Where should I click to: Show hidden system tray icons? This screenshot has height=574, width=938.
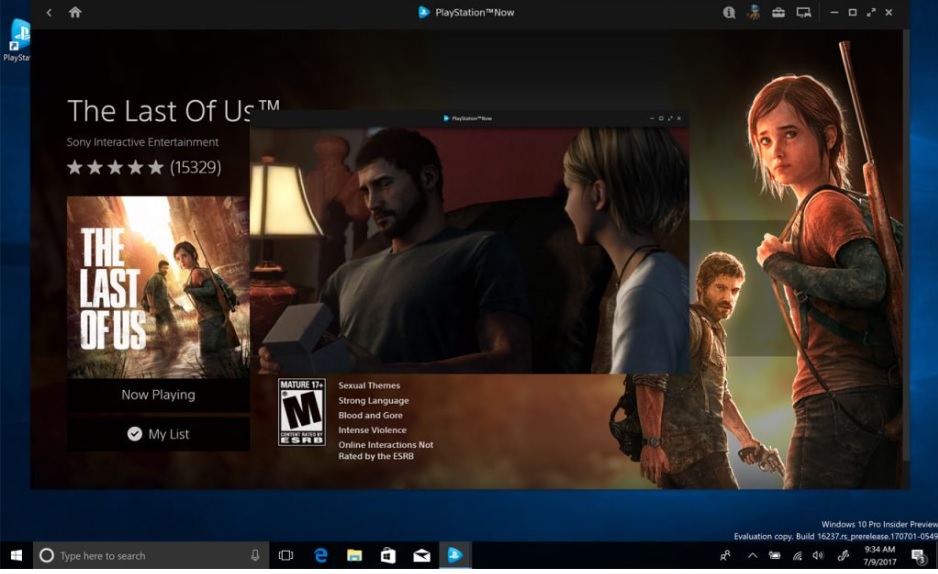click(752, 555)
